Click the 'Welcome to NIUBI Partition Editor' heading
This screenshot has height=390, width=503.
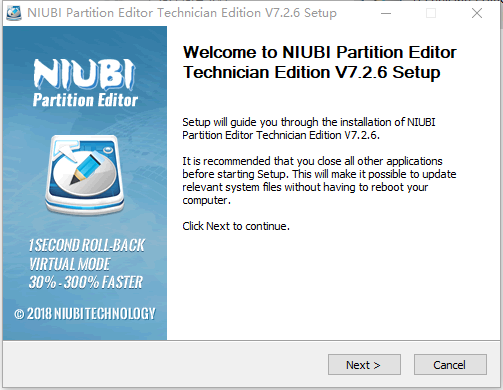pyautogui.click(x=319, y=62)
